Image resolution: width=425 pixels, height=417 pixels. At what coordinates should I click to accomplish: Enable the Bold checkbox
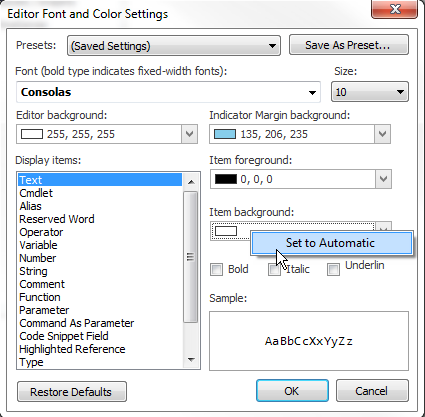(x=216, y=269)
